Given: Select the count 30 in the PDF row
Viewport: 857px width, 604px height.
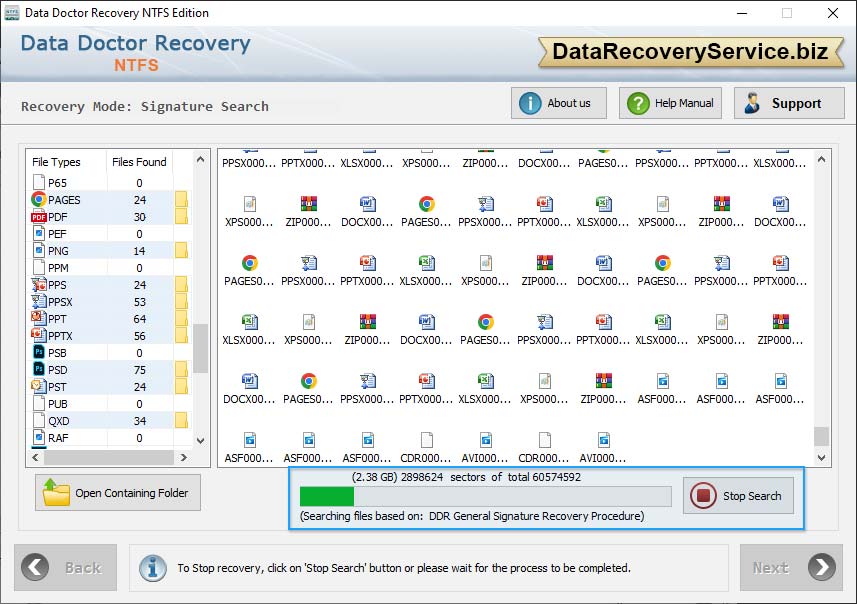Looking at the screenshot, I should tap(140, 217).
